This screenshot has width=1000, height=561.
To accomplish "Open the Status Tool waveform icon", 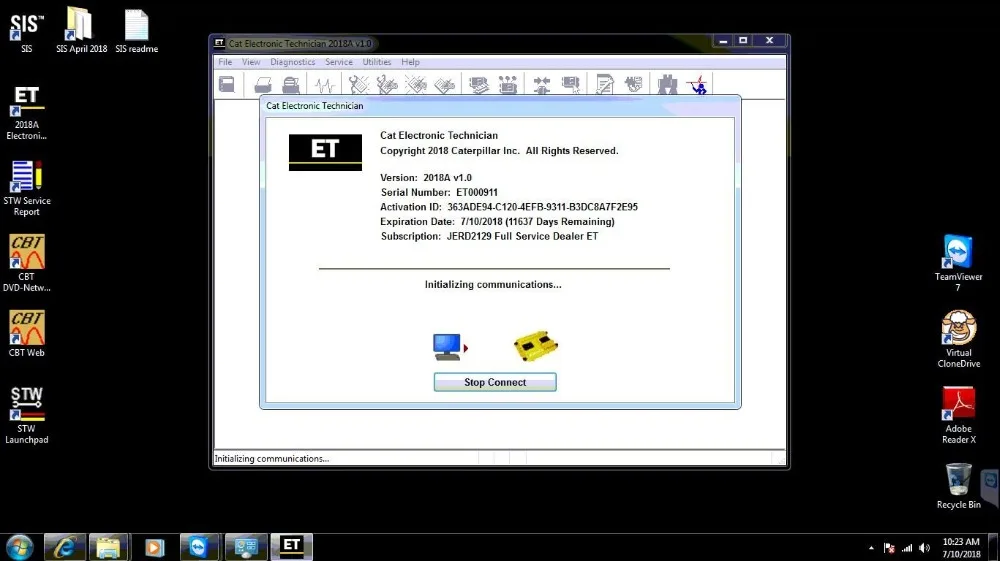I will click(x=325, y=84).
